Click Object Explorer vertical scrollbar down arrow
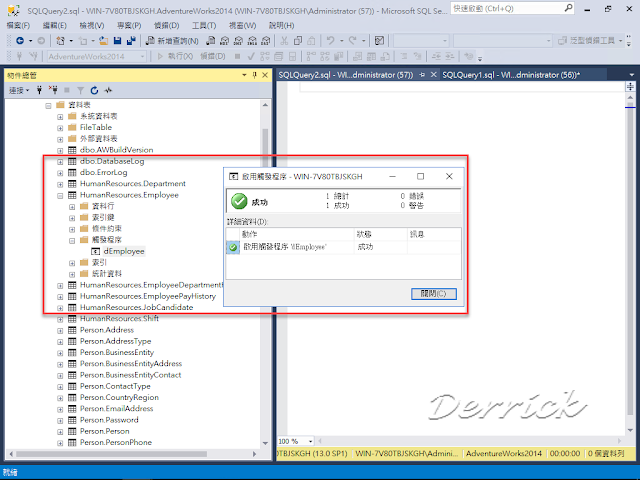 point(265,443)
